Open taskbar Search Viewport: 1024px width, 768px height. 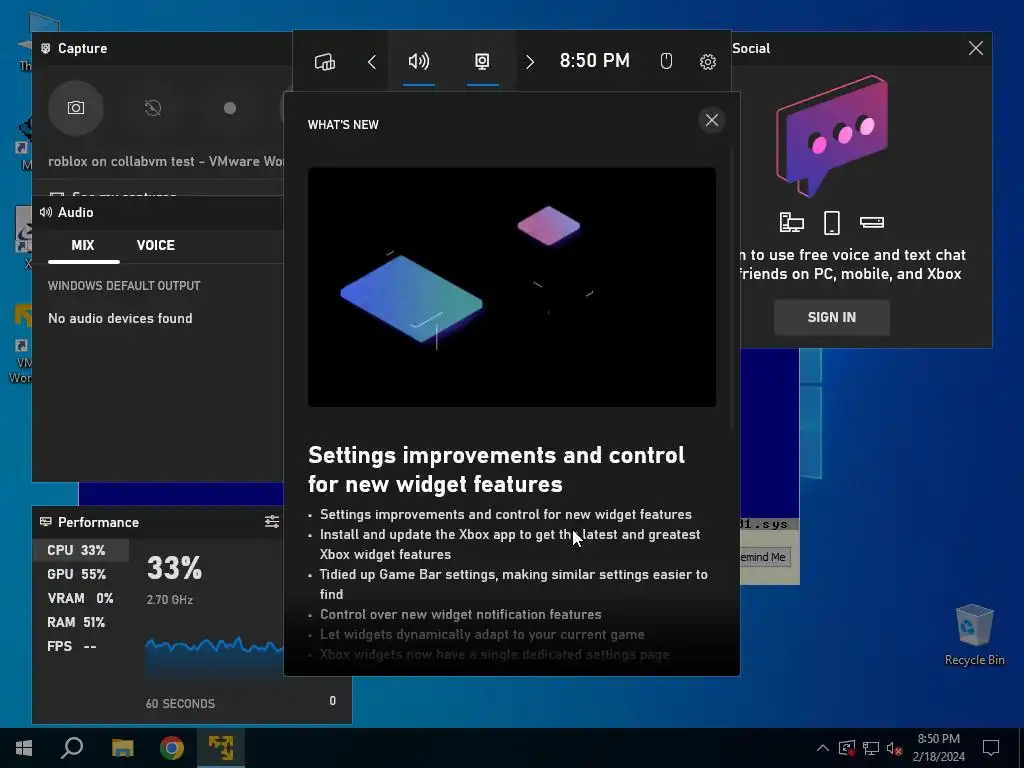coord(72,748)
